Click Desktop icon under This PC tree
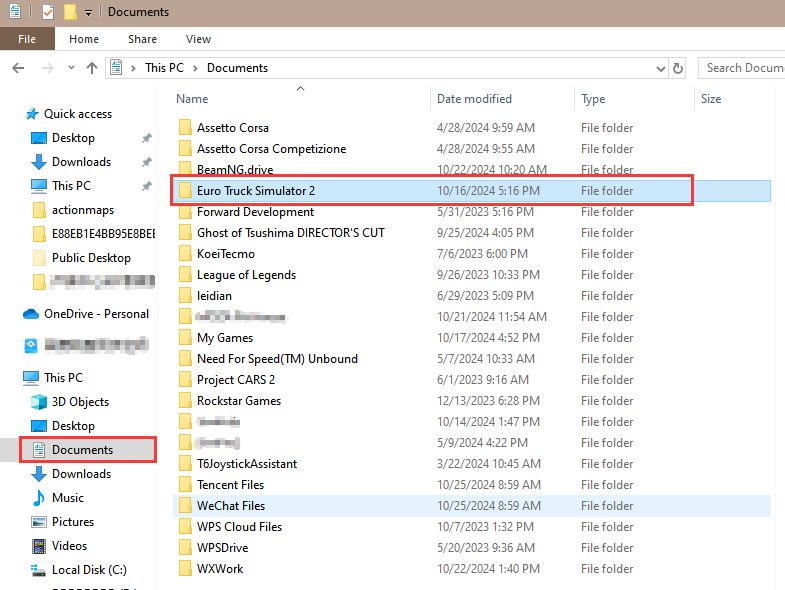The width and height of the screenshot is (785, 590). 39,426
